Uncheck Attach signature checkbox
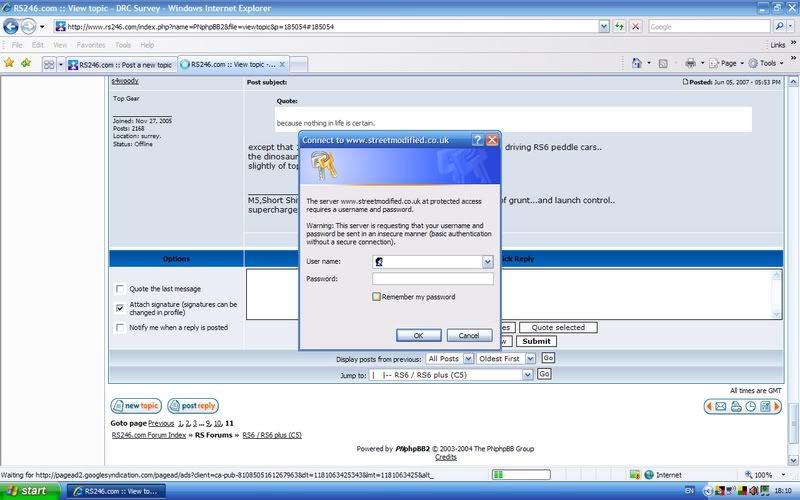This screenshot has width=800, height=500. (x=120, y=308)
